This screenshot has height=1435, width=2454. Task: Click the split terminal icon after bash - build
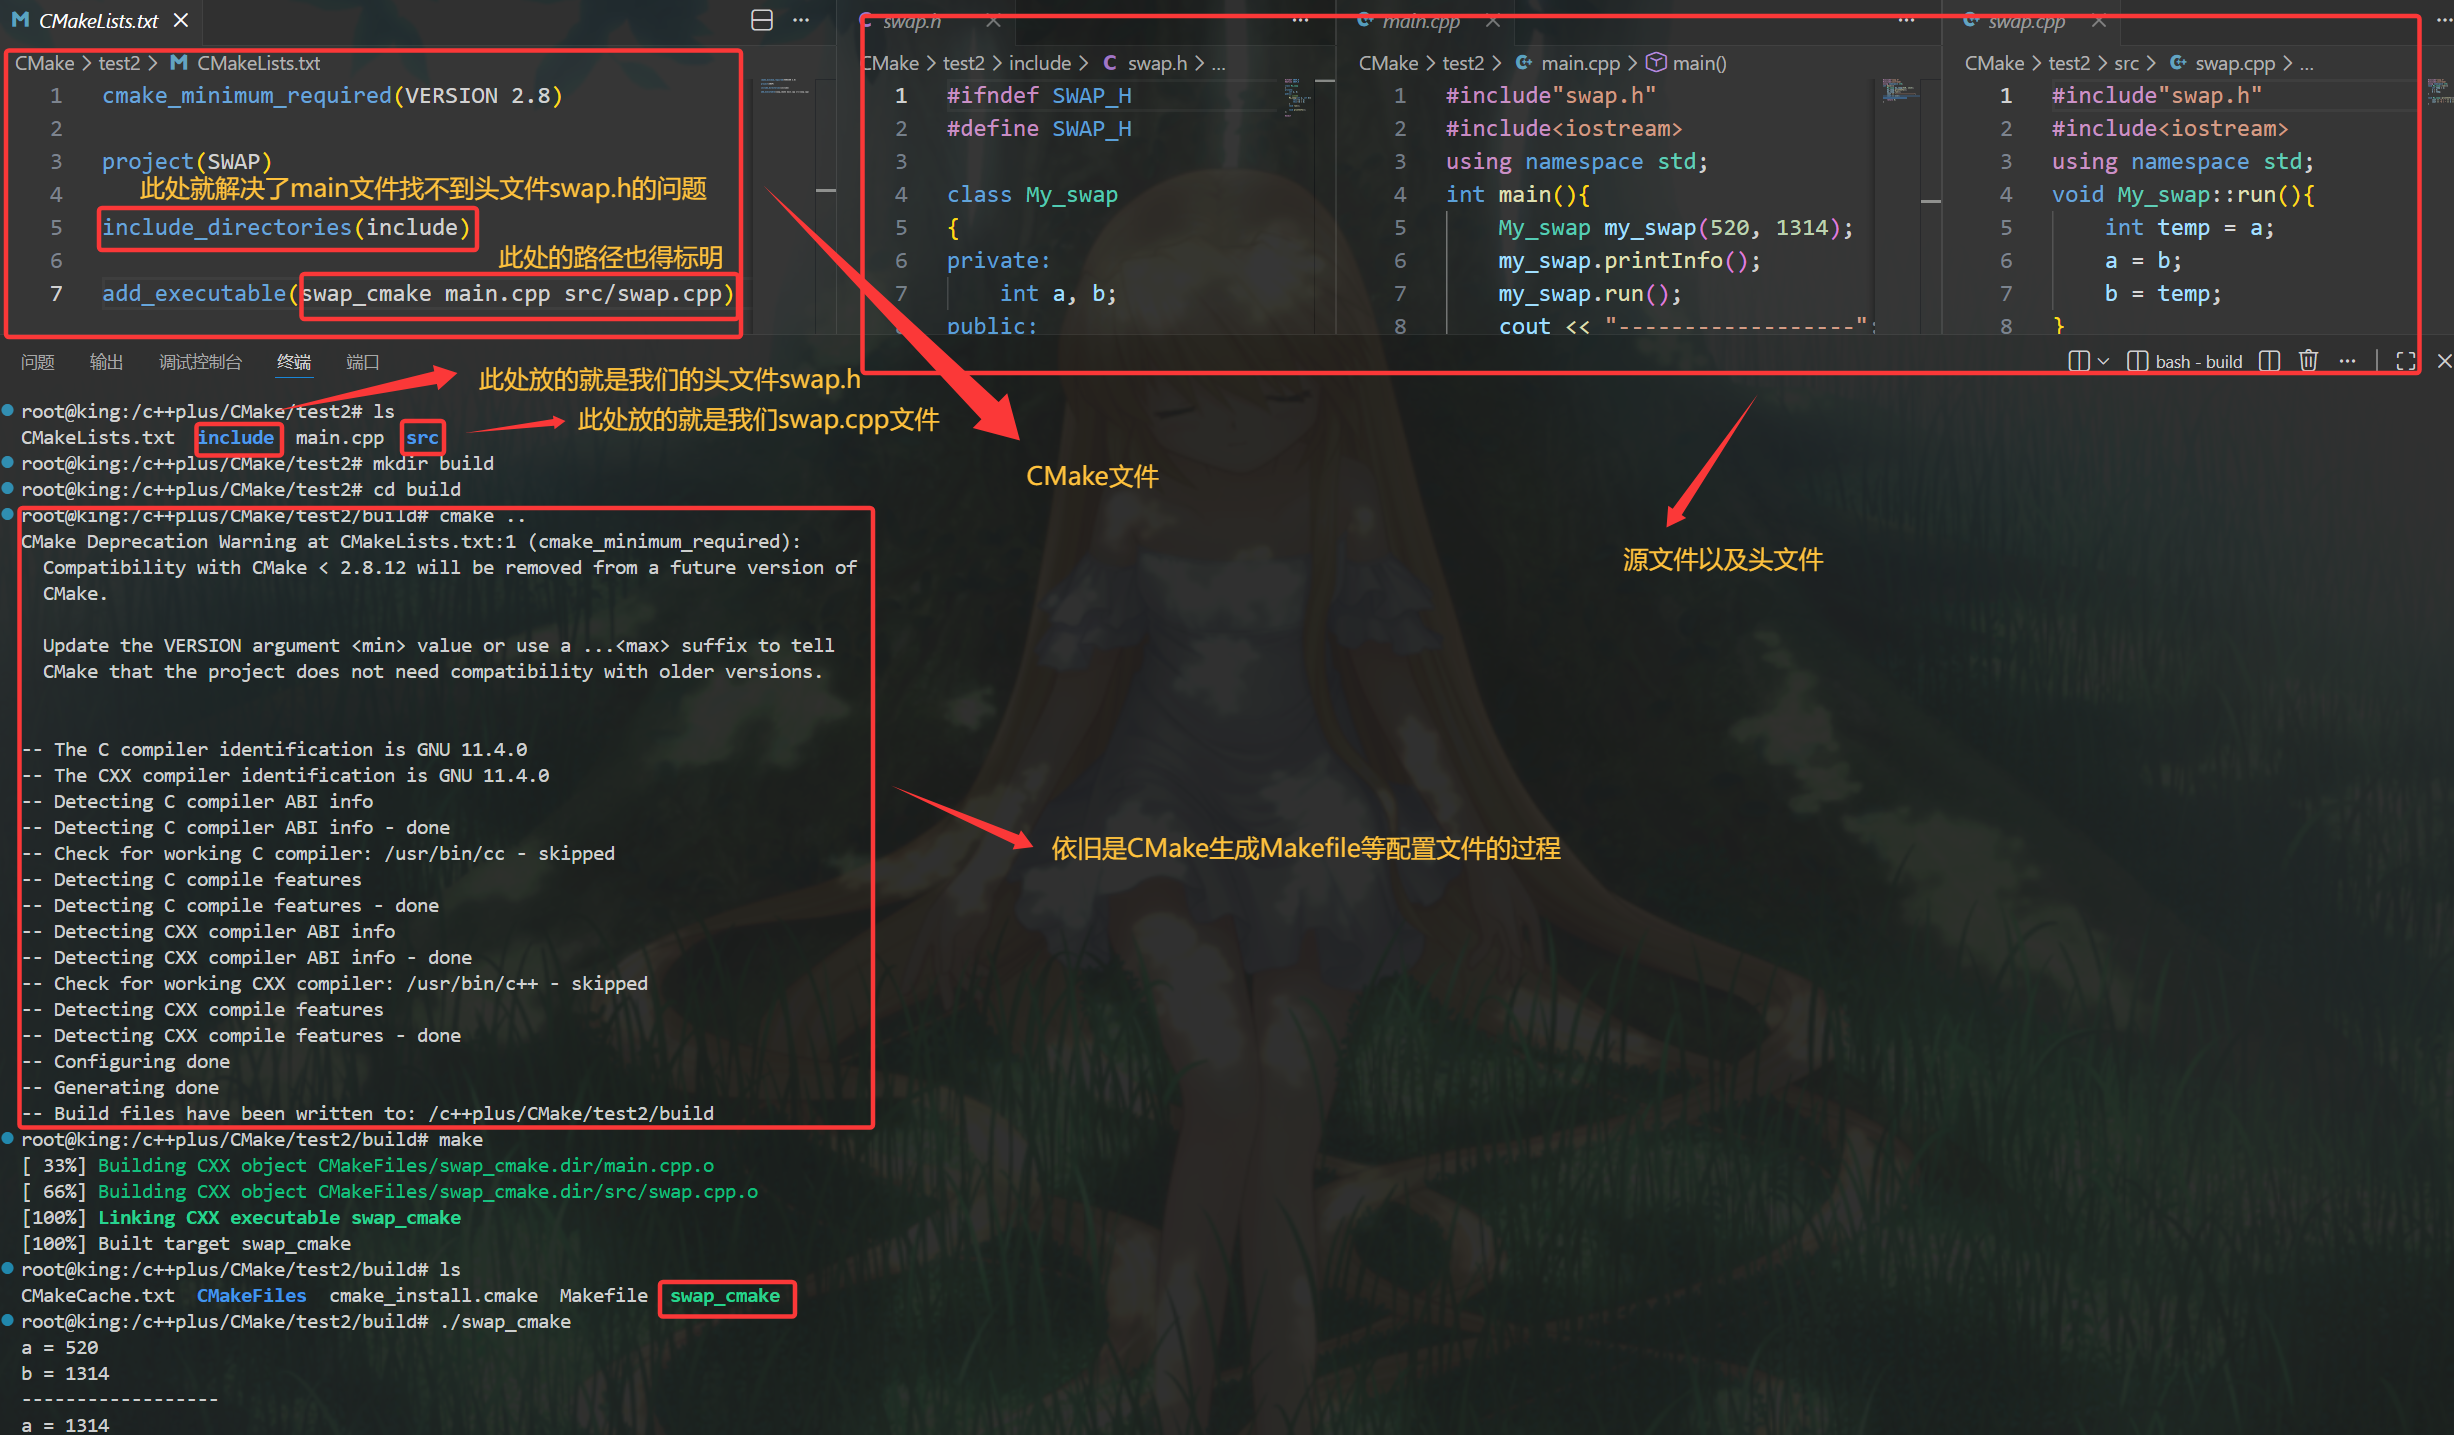[2269, 361]
